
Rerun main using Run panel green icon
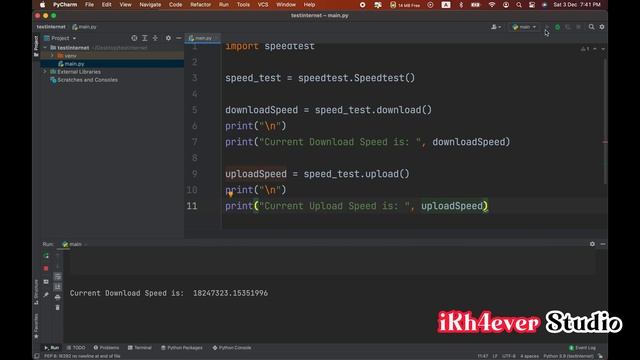pos(46,256)
